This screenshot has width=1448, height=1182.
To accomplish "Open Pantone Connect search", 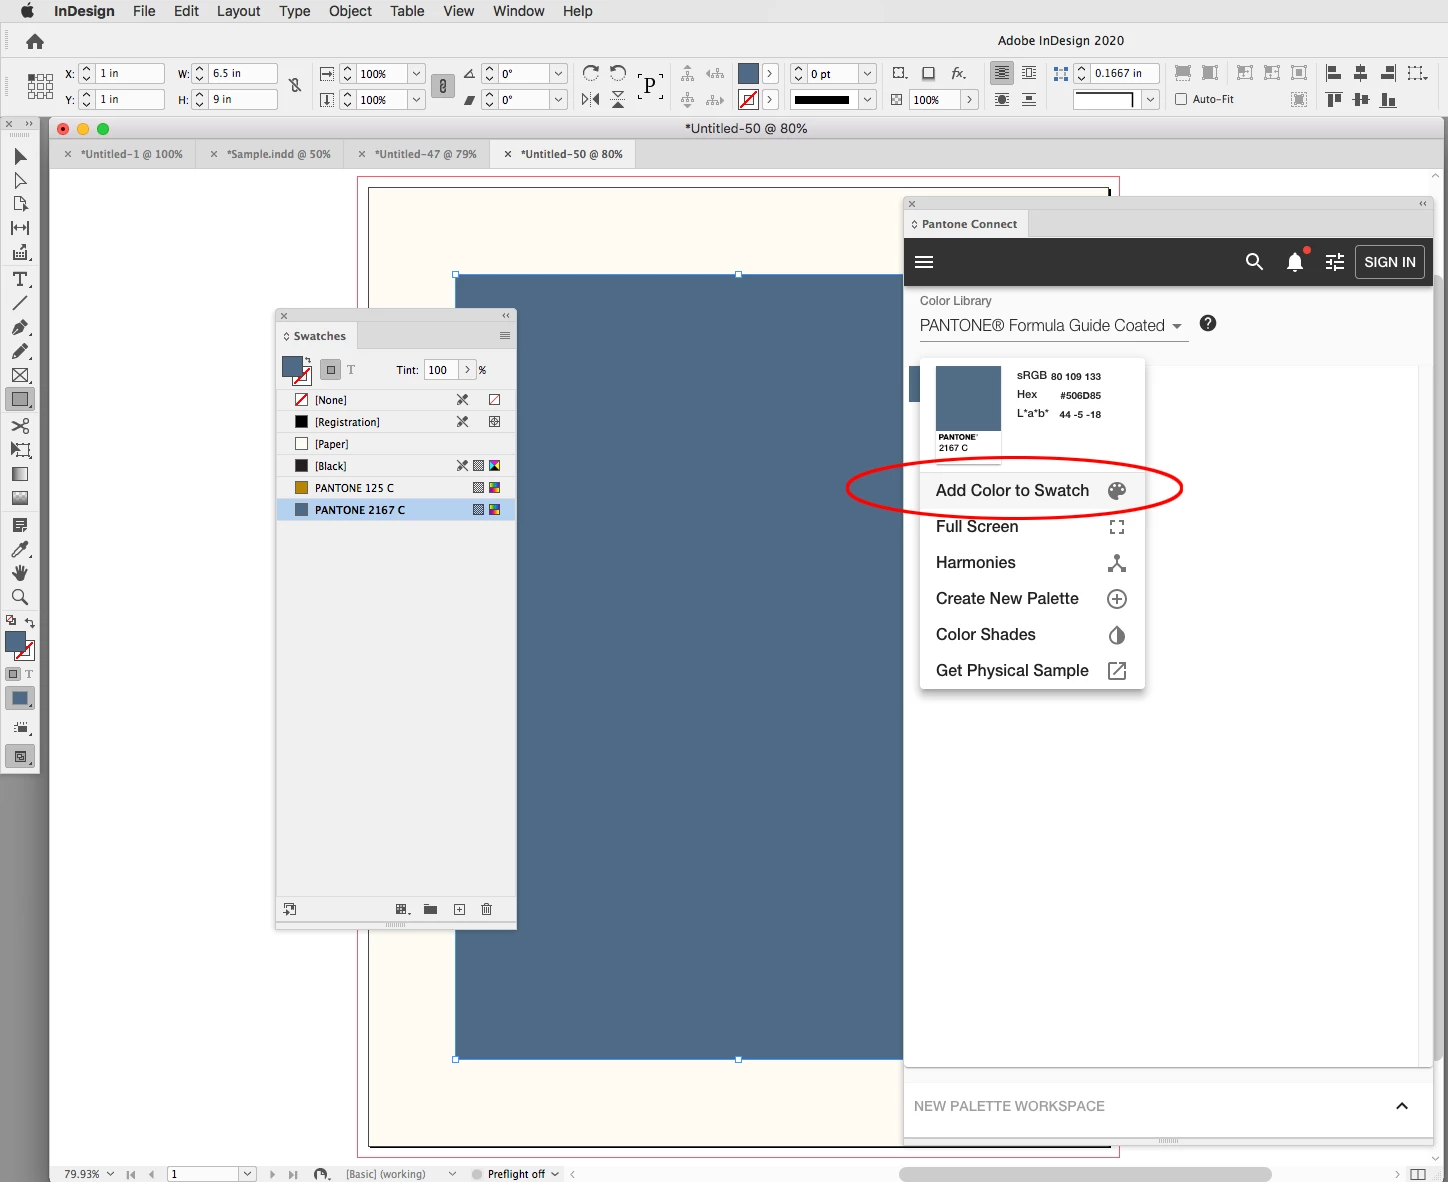I will (x=1254, y=262).
